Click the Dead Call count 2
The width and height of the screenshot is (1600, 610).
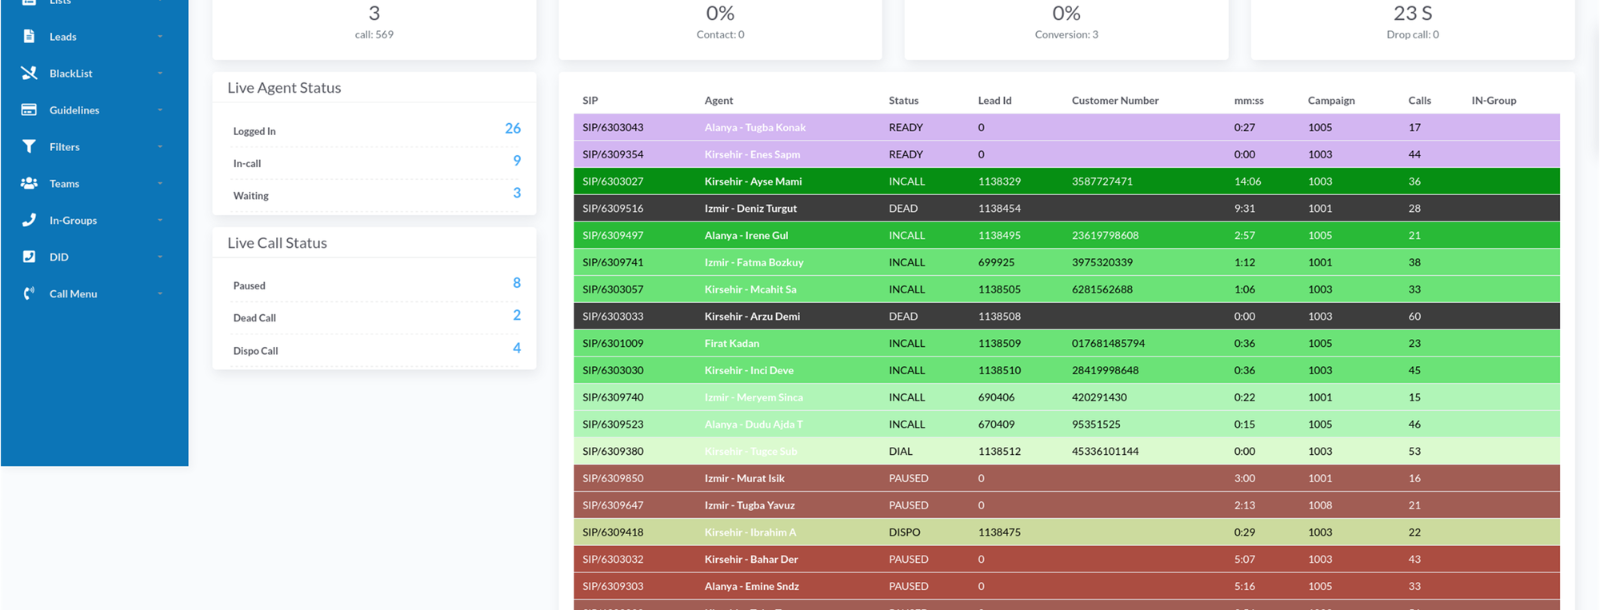click(x=516, y=316)
